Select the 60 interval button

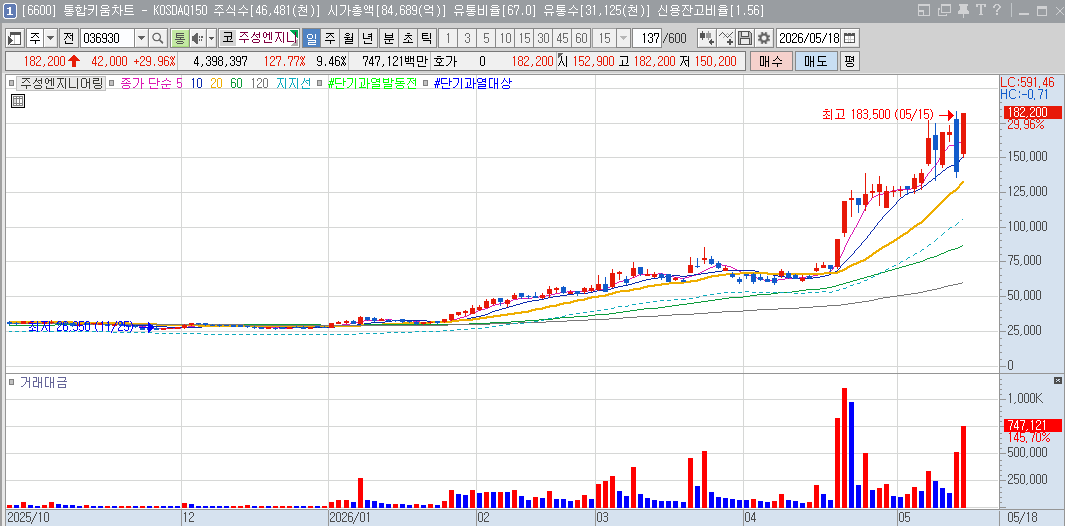click(581, 37)
